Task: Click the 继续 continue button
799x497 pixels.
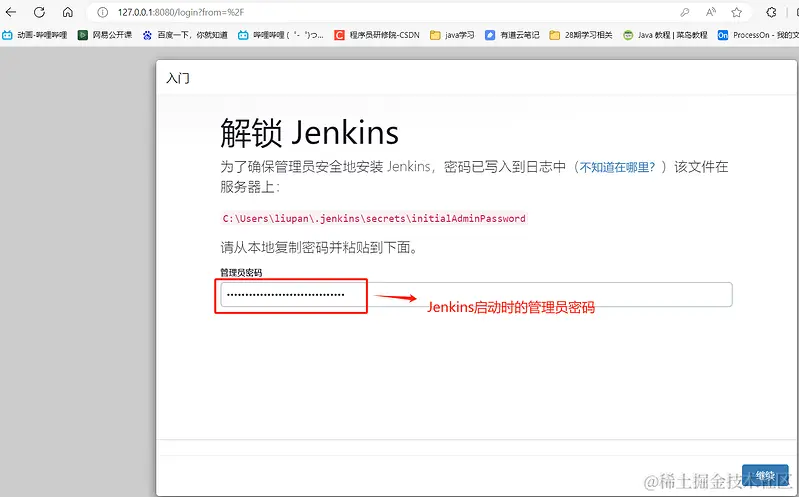Action: (x=765, y=476)
